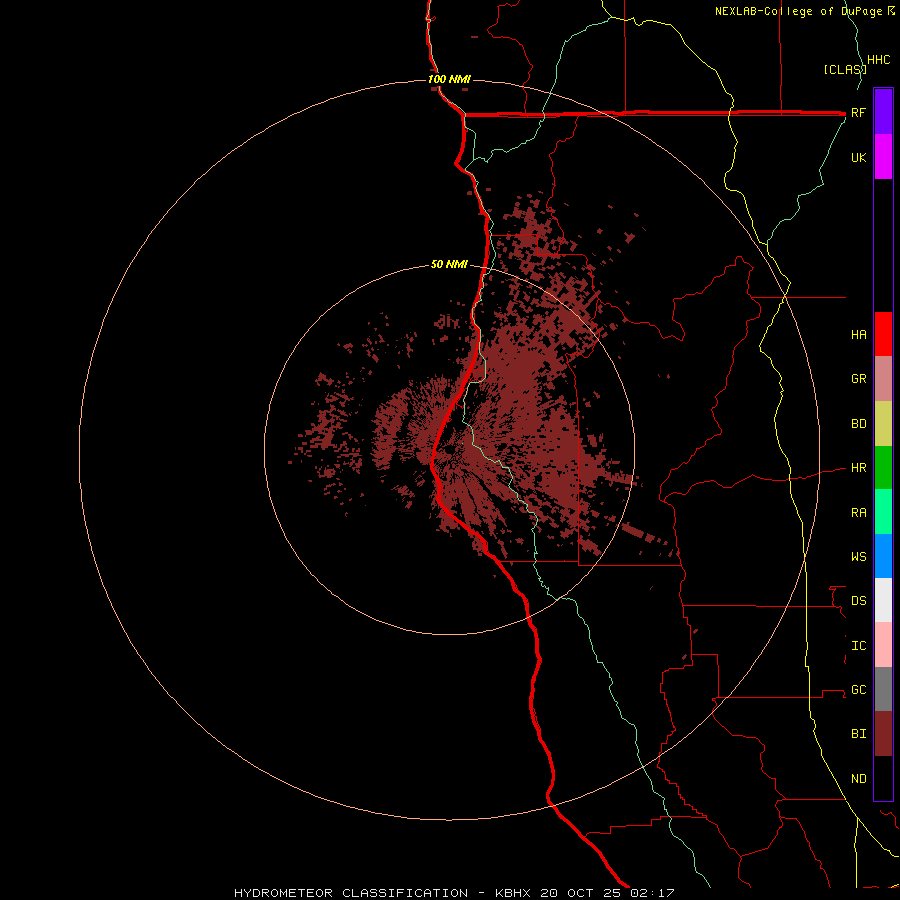This screenshot has width=900, height=900.
Task: Click the HR legend label
Action: coord(858,468)
